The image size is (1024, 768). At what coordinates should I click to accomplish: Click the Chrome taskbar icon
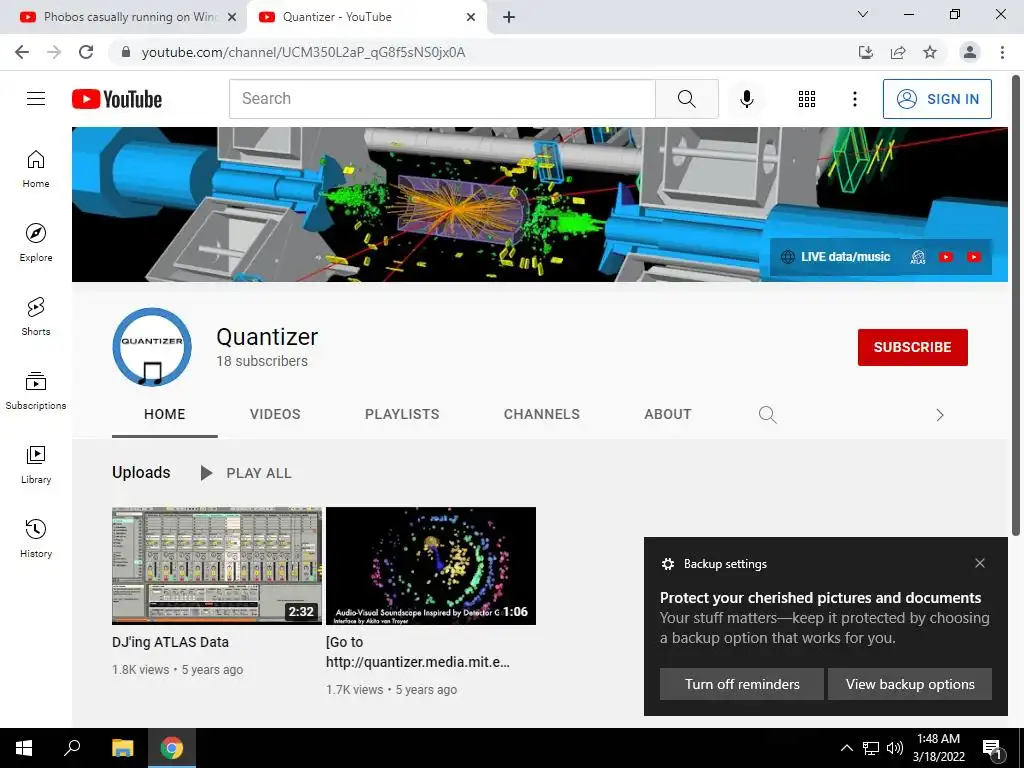point(172,748)
